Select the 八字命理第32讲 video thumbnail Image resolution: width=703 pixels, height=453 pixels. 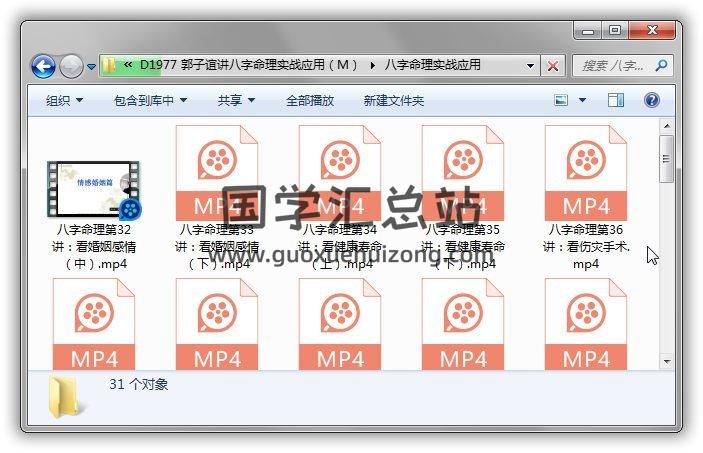(x=94, y=190)
